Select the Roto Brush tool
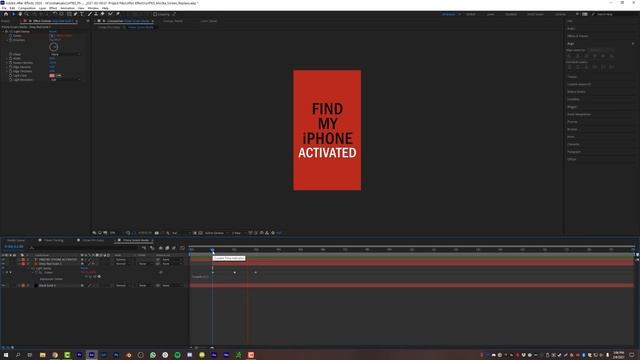This screenshot has height=360, width=640. pos(110,14)
